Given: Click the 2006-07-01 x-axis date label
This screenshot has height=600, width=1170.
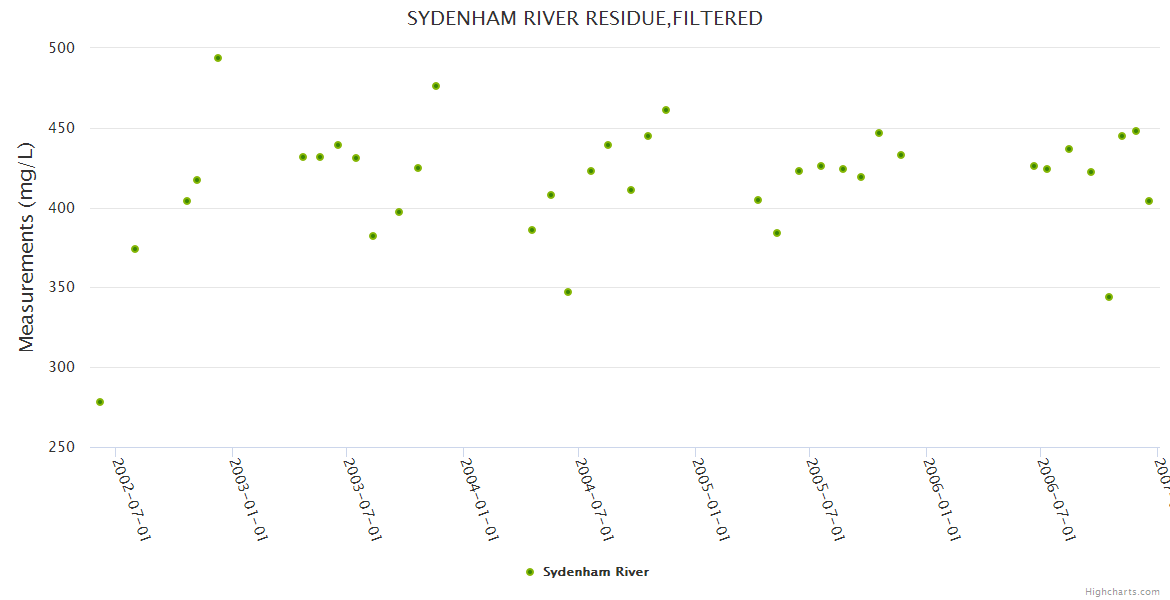Looking at the screenshot, I should tap(1057, 500).
